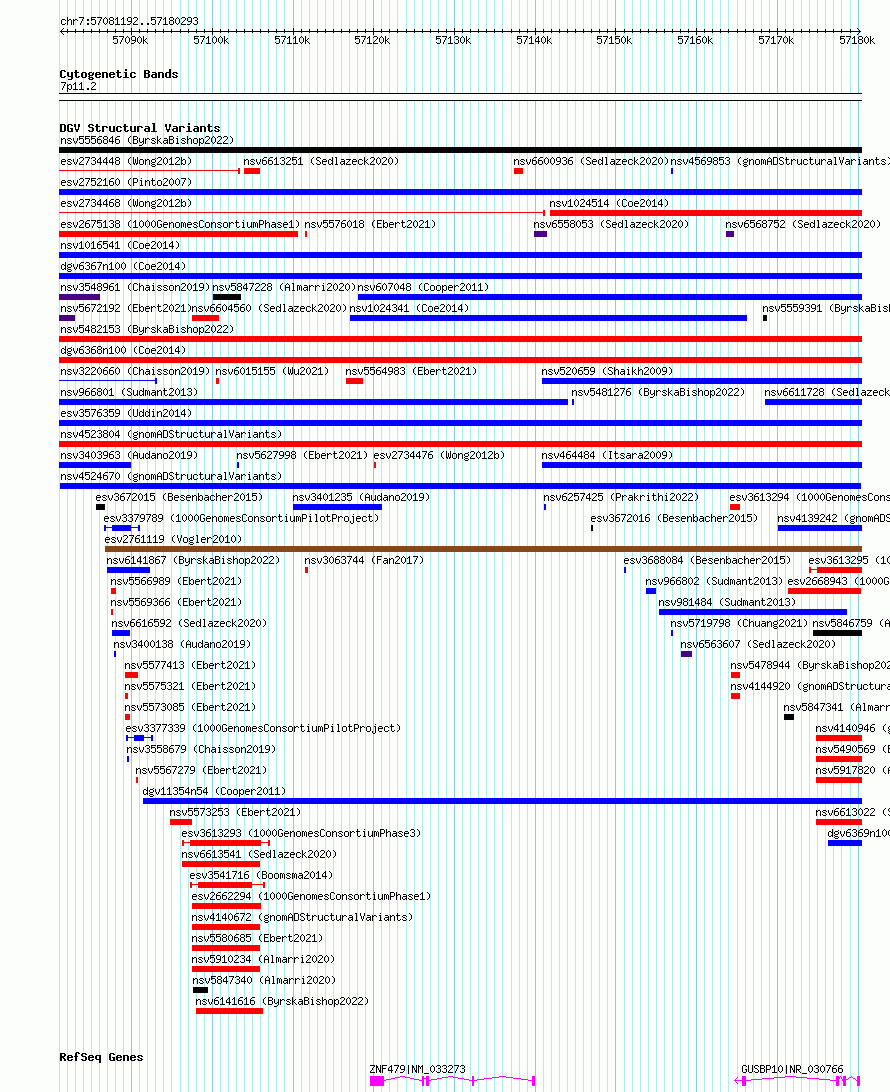Select dgv6367n100 (Coe2014) variant
890x1092 pixels.
123,266
